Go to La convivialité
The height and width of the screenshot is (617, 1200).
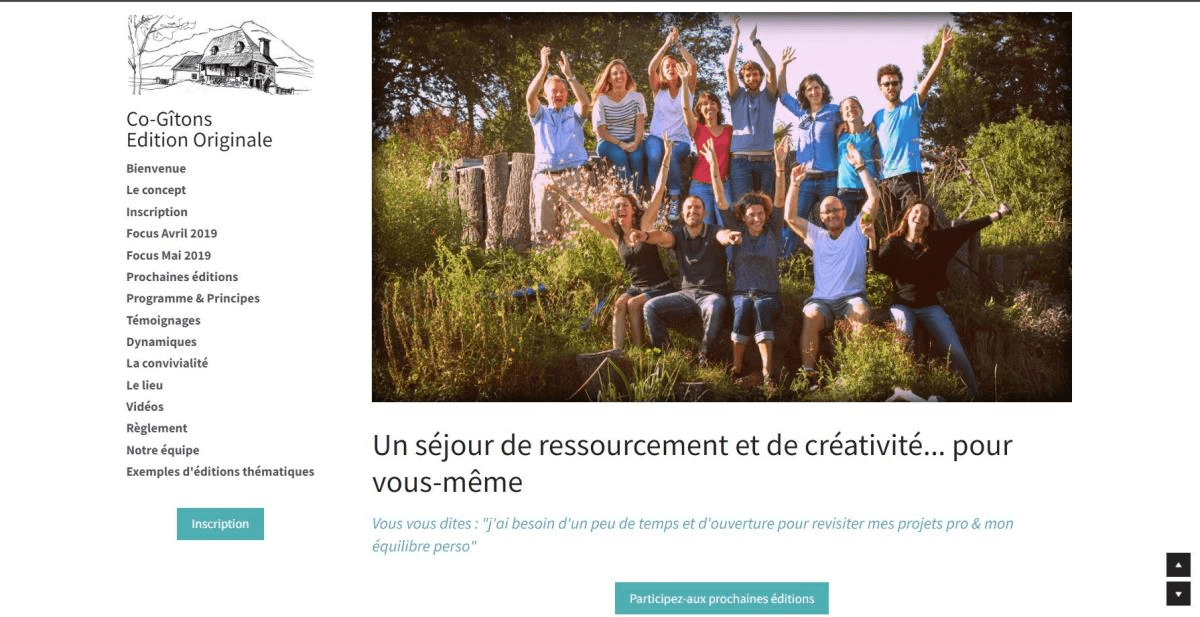click(167, 363)
